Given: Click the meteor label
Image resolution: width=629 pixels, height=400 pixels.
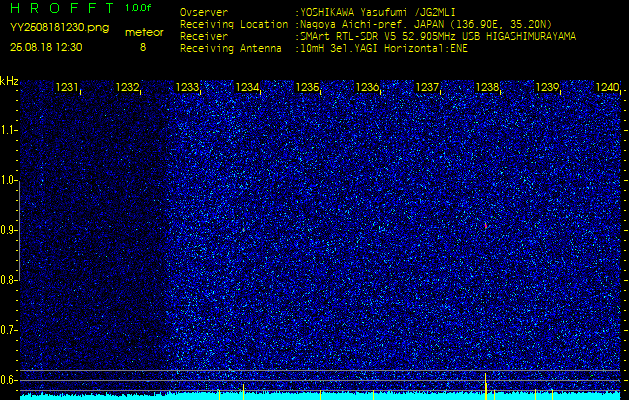Looking at the screenshot, I should click(x=144, y=33).
